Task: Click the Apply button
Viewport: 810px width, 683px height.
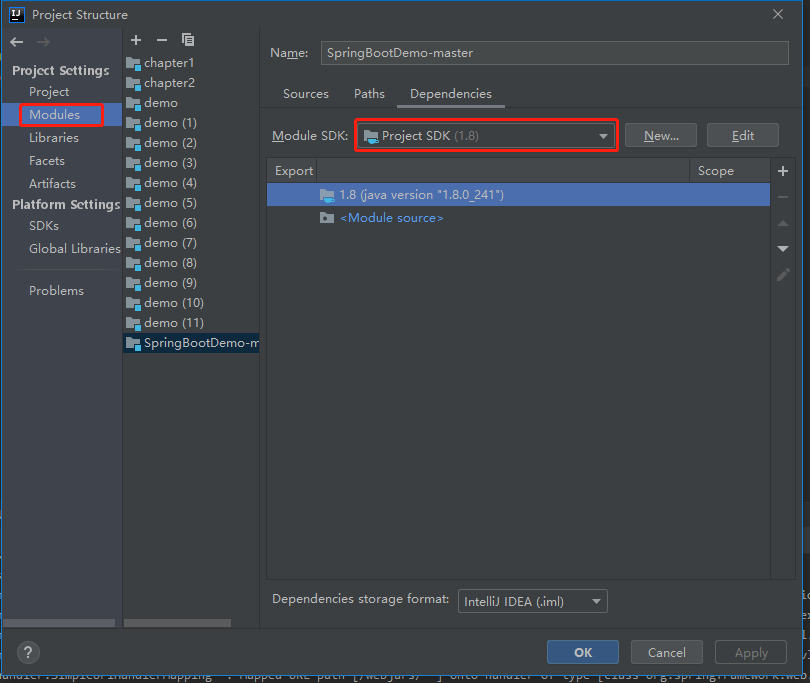Action: tap(751, 653)
